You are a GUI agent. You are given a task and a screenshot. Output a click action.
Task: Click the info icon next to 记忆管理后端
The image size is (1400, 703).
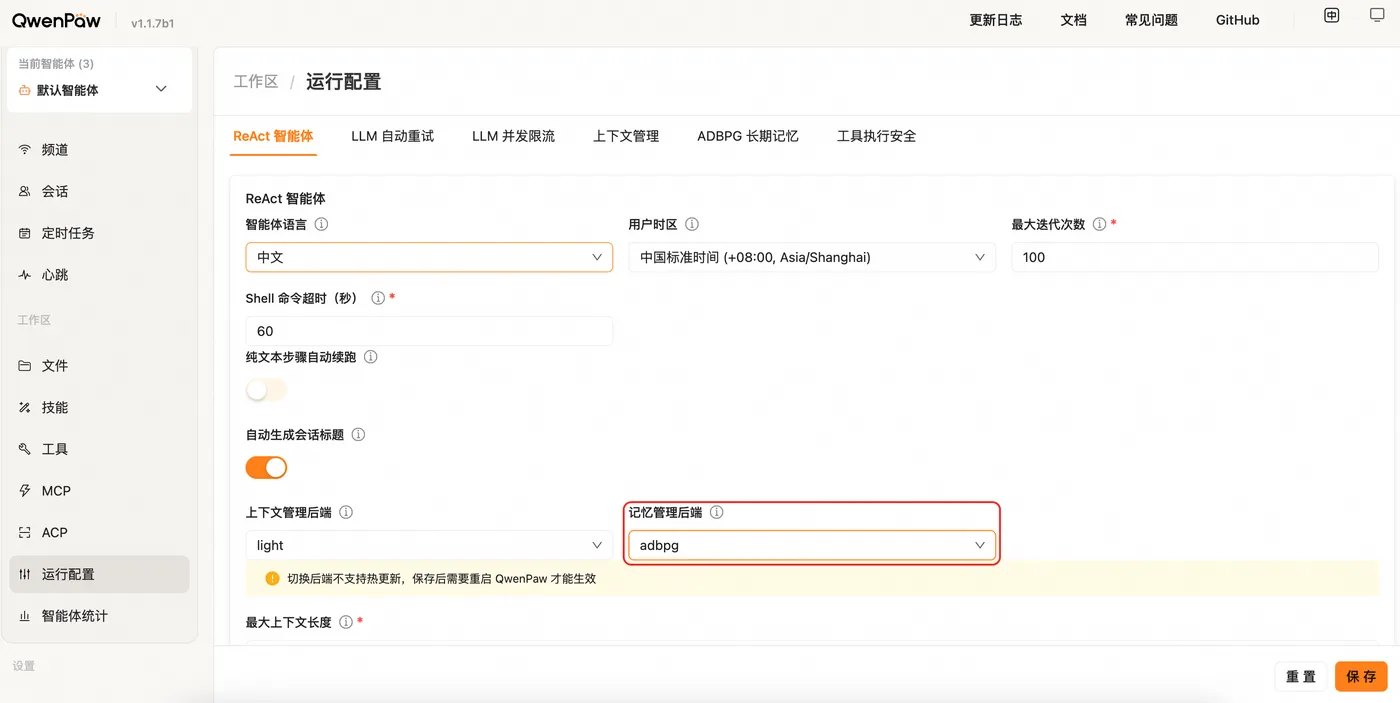tap(716, 512)
